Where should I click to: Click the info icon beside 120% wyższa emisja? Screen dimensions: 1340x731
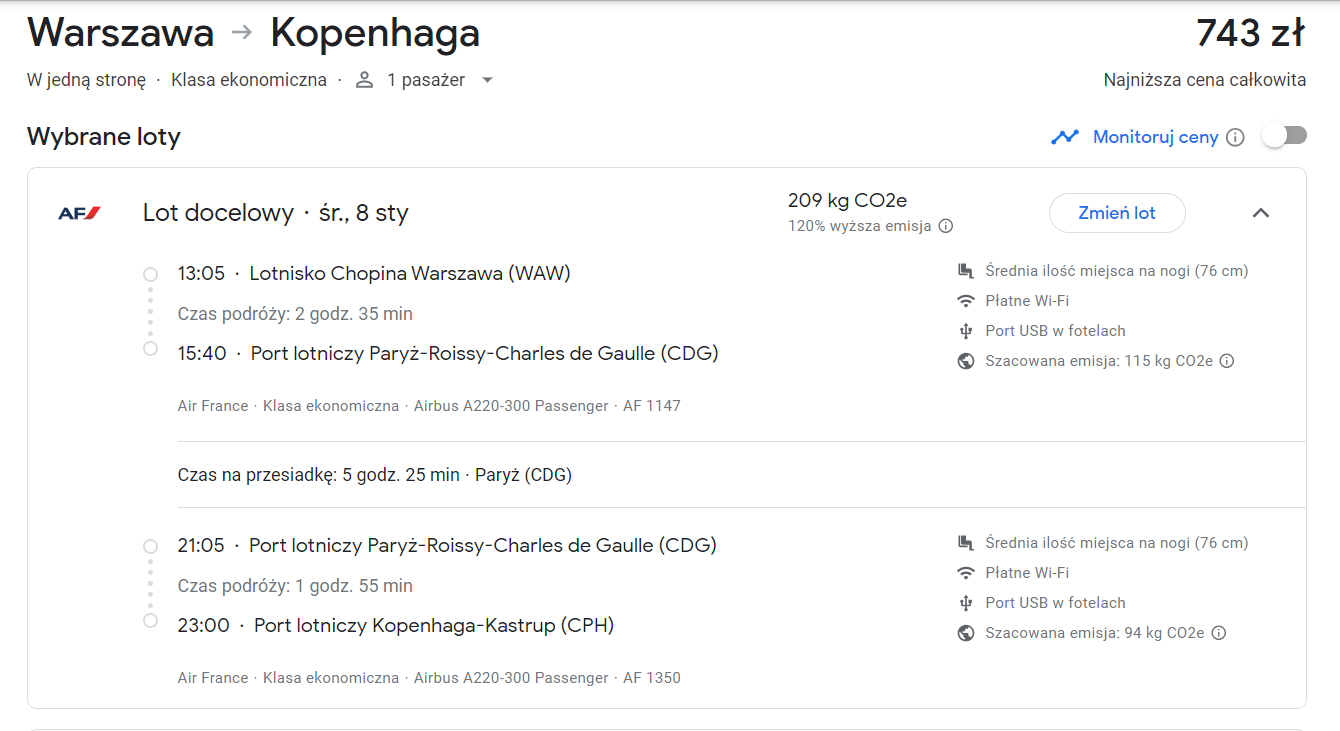point(945,226)
